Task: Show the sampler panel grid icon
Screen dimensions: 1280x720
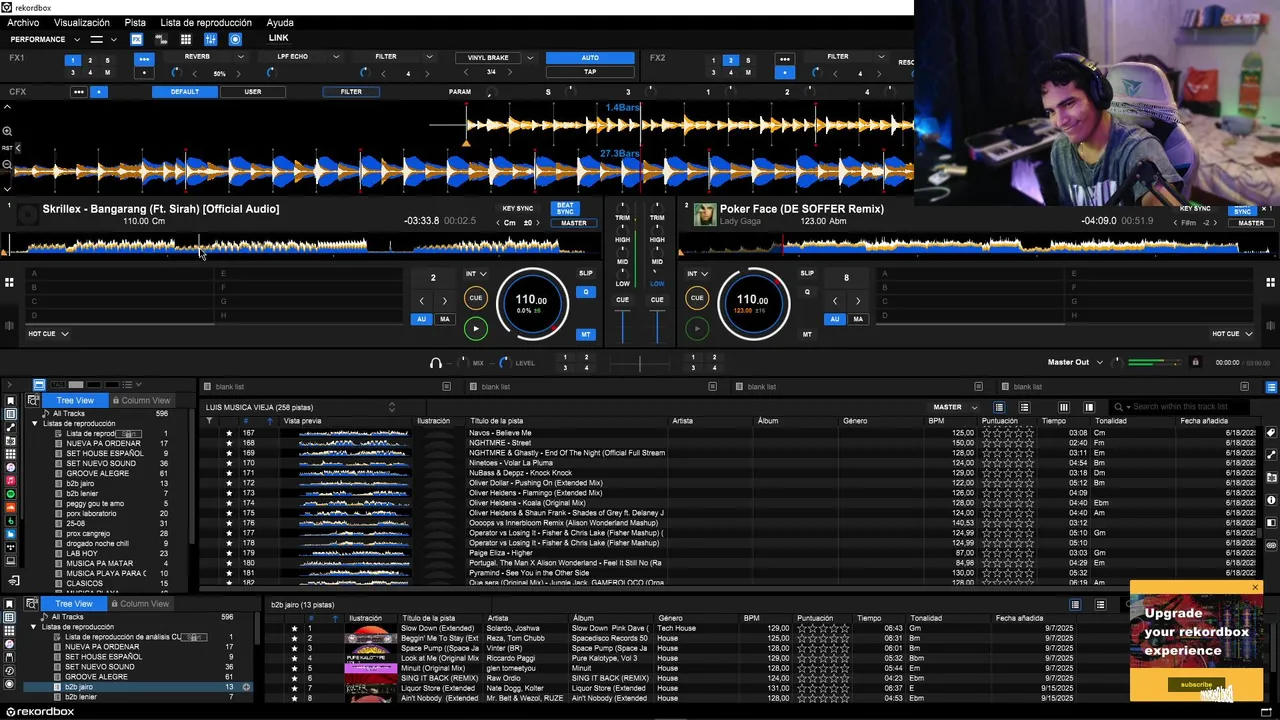Action: click(x=185, y=39)
